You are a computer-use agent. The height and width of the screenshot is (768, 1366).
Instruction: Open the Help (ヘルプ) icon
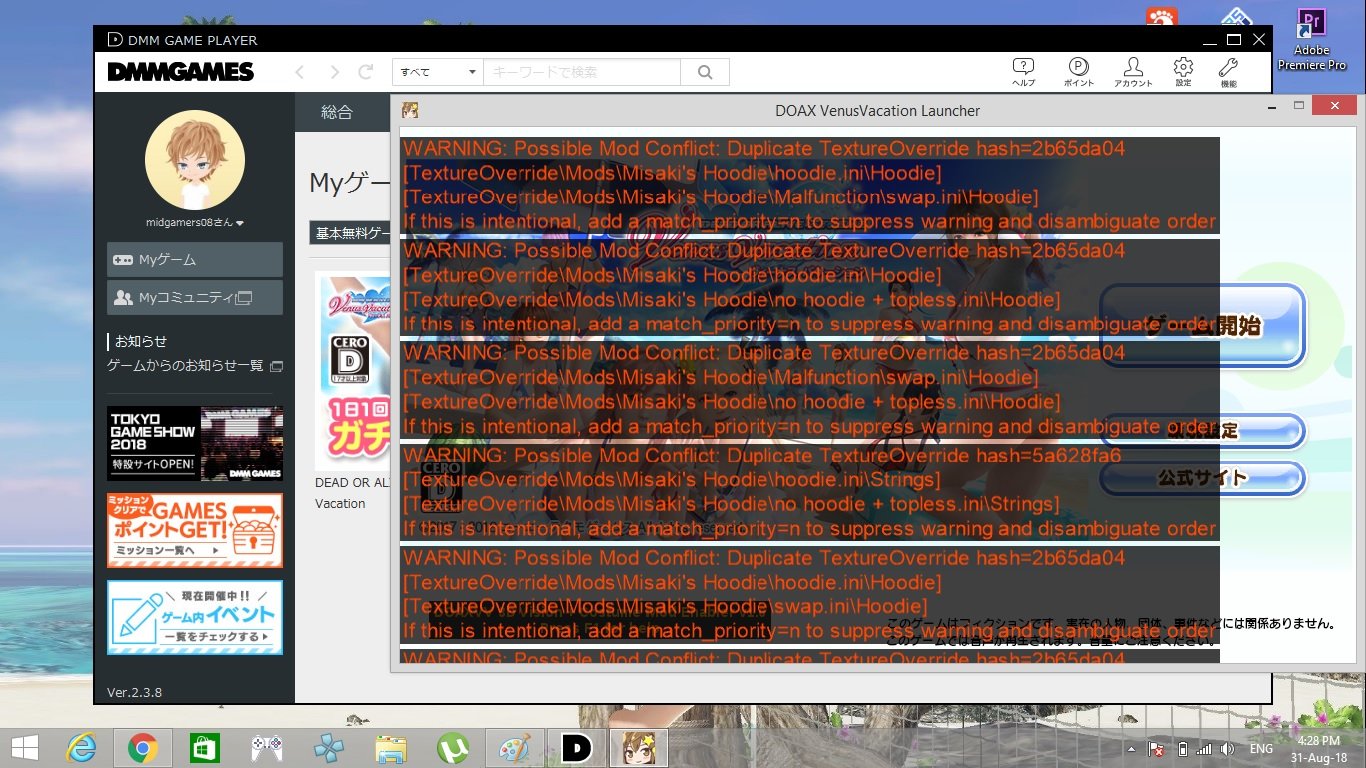point(1023,72)
